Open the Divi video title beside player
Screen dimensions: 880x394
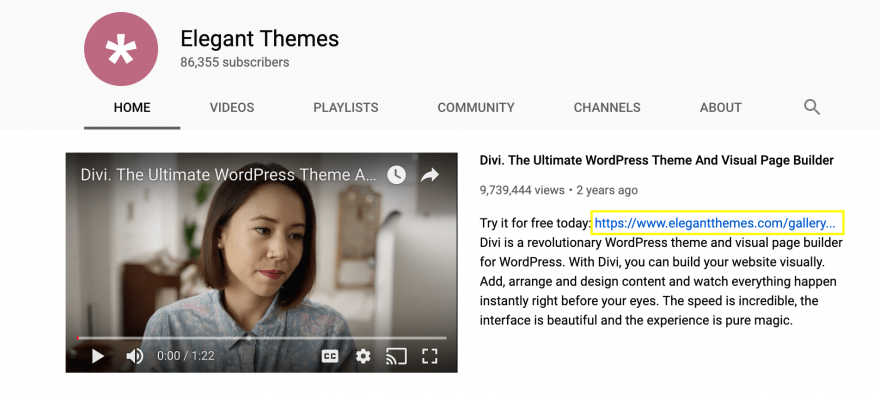(x=657, y=161)
